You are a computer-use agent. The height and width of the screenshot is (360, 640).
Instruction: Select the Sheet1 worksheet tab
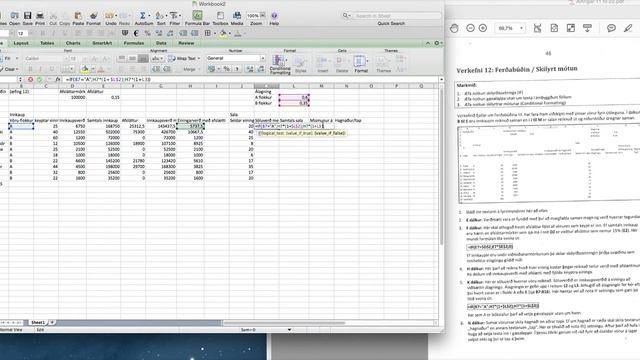tap(38, 322)
